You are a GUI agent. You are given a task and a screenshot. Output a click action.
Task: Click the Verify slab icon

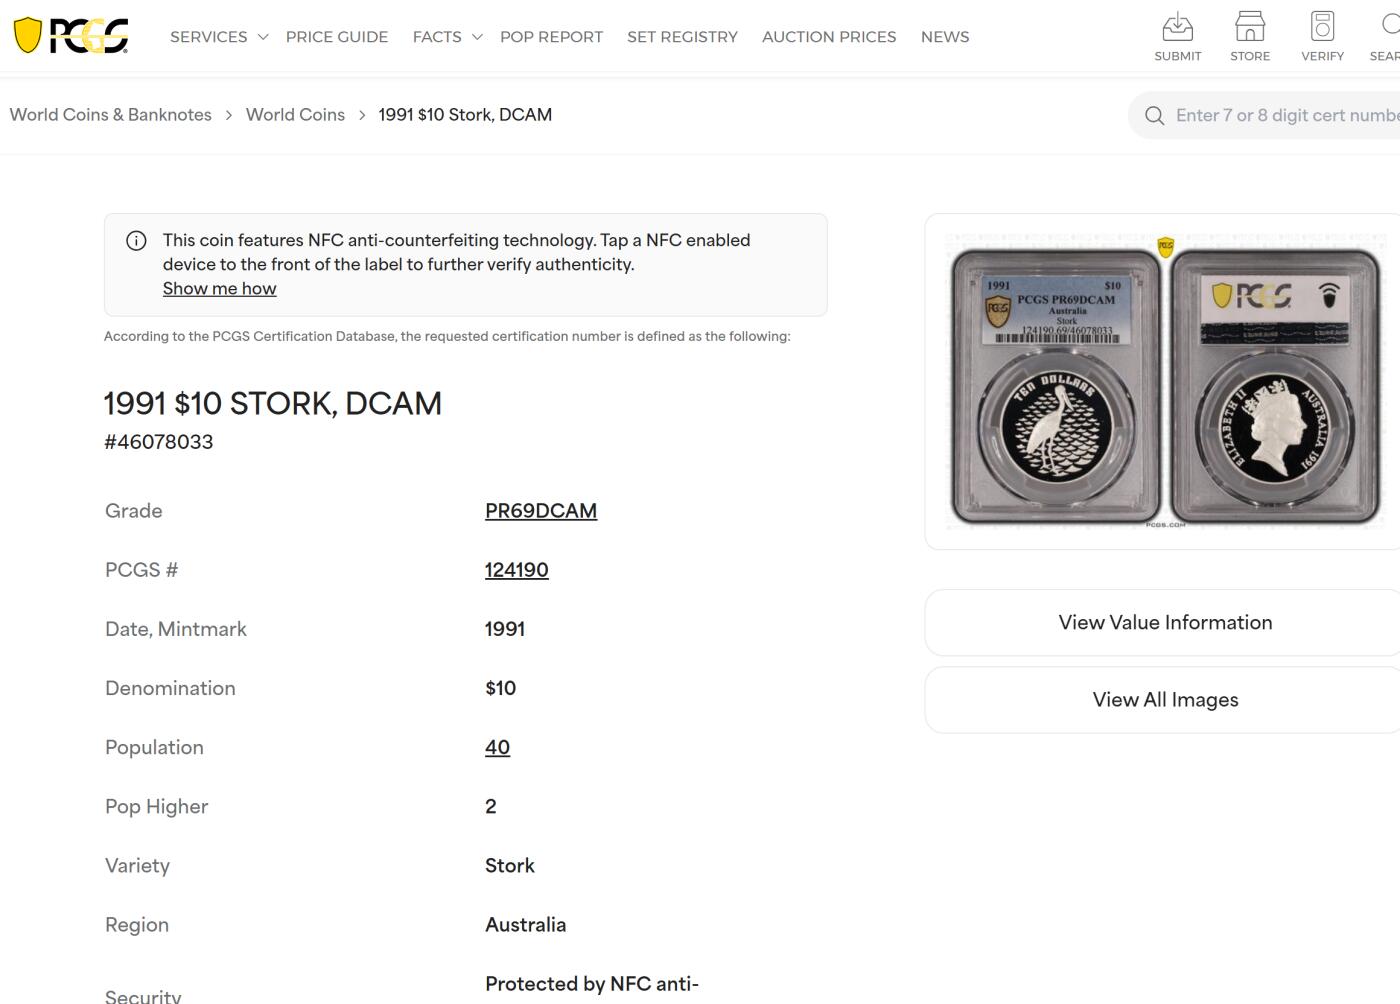1322,26
